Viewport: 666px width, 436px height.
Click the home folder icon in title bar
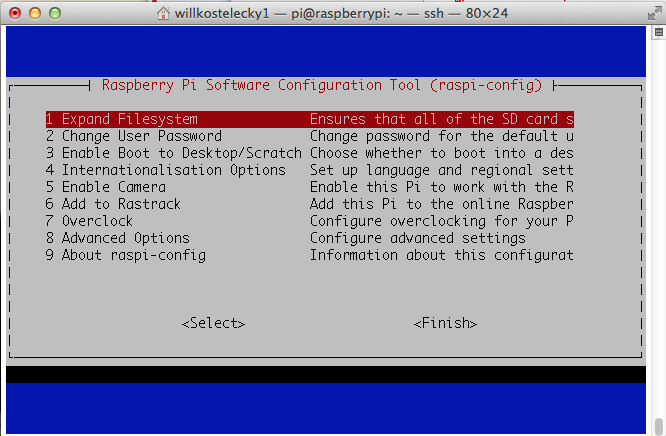click(x=163, y=14)
